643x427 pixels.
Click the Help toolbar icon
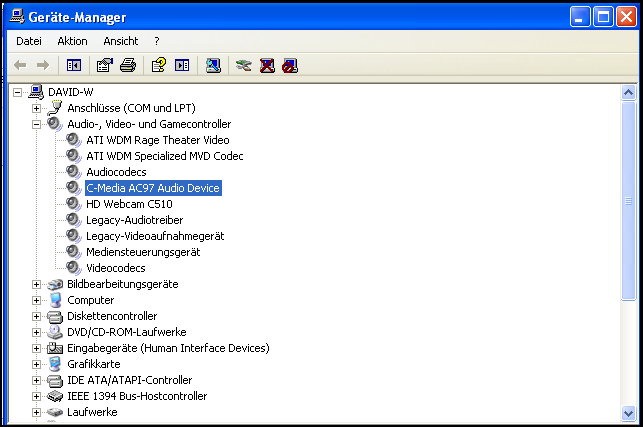coord(159,65)
